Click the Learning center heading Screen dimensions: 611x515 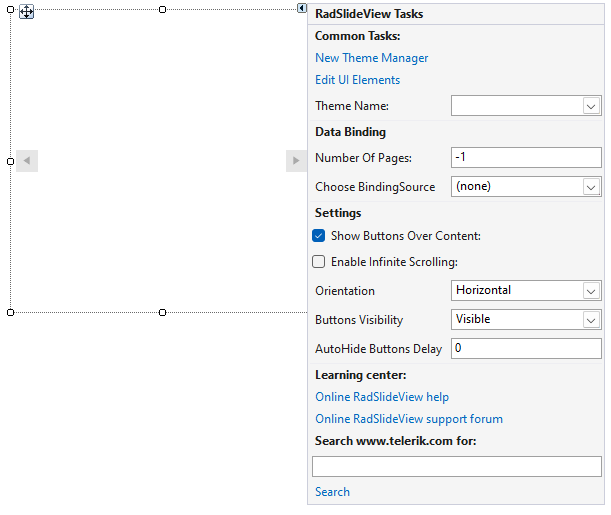360,375
